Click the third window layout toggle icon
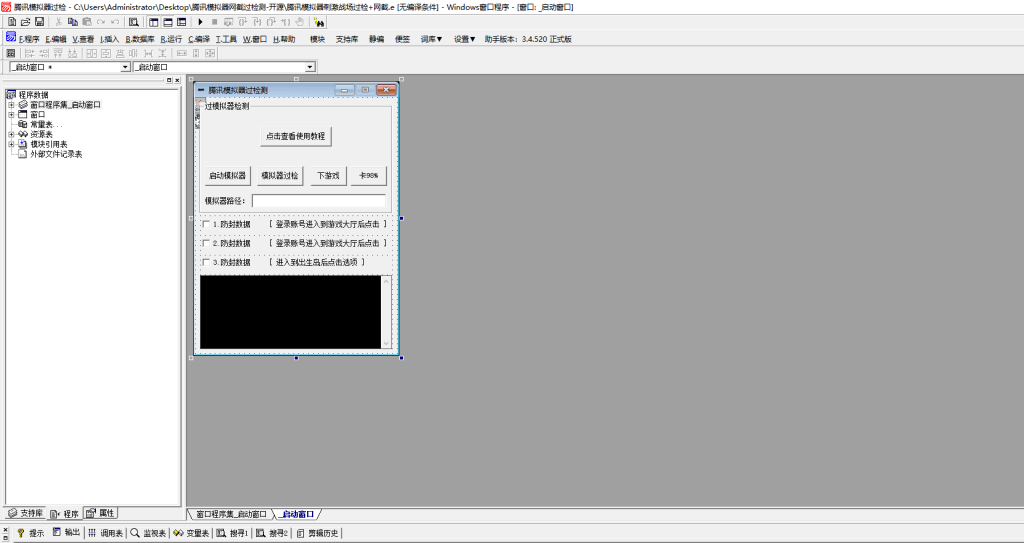This screenshot has width=1024, height=543. click(x=182, y=22)
